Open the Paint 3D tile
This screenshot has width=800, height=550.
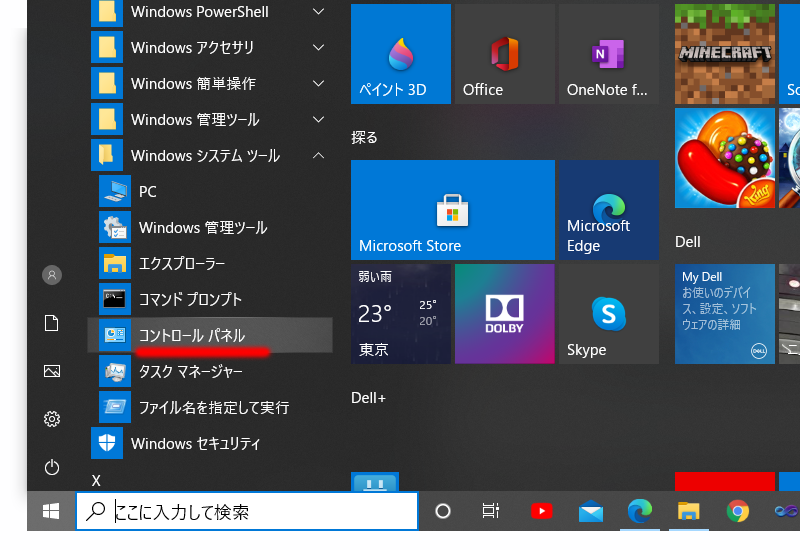point(401,54)
